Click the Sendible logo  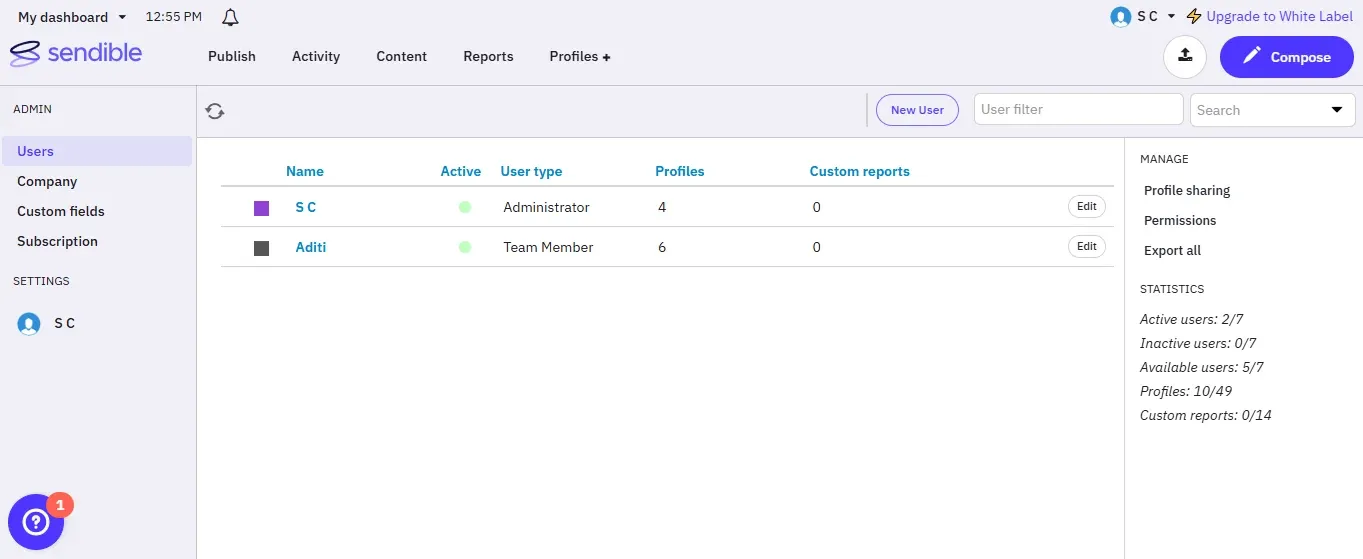pos(75,53)
